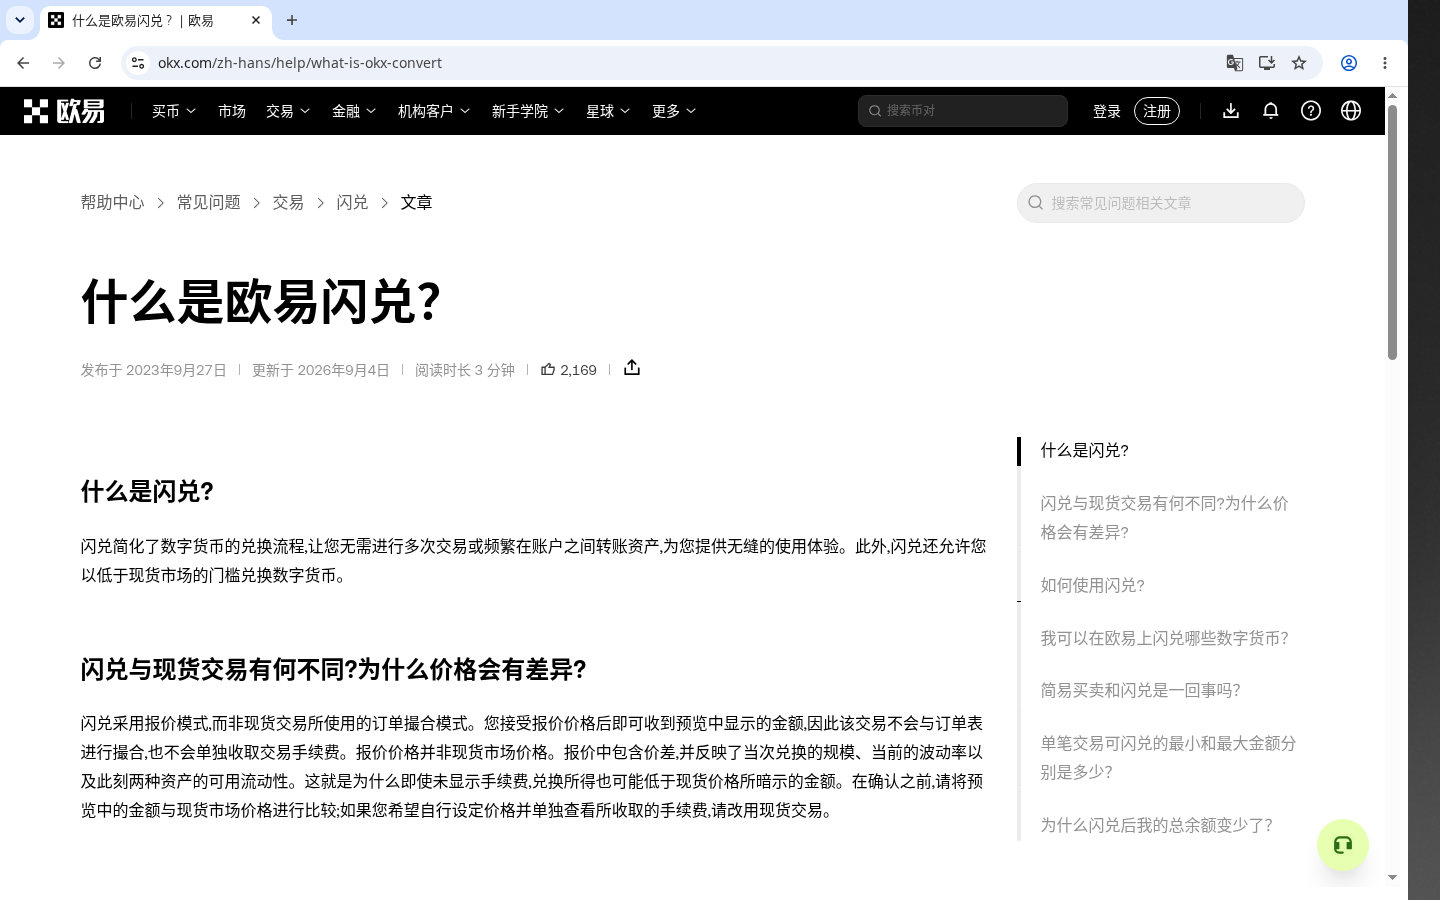This screenshot has width=1440, height=900.
Task: Open a new browser tab
Action: click(292, 20)
